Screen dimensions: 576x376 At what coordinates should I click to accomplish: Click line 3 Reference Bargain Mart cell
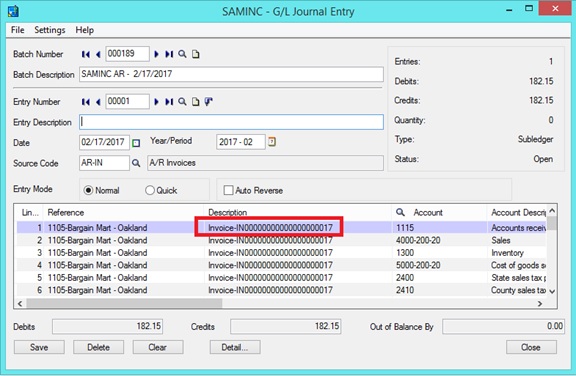(123, 253)
